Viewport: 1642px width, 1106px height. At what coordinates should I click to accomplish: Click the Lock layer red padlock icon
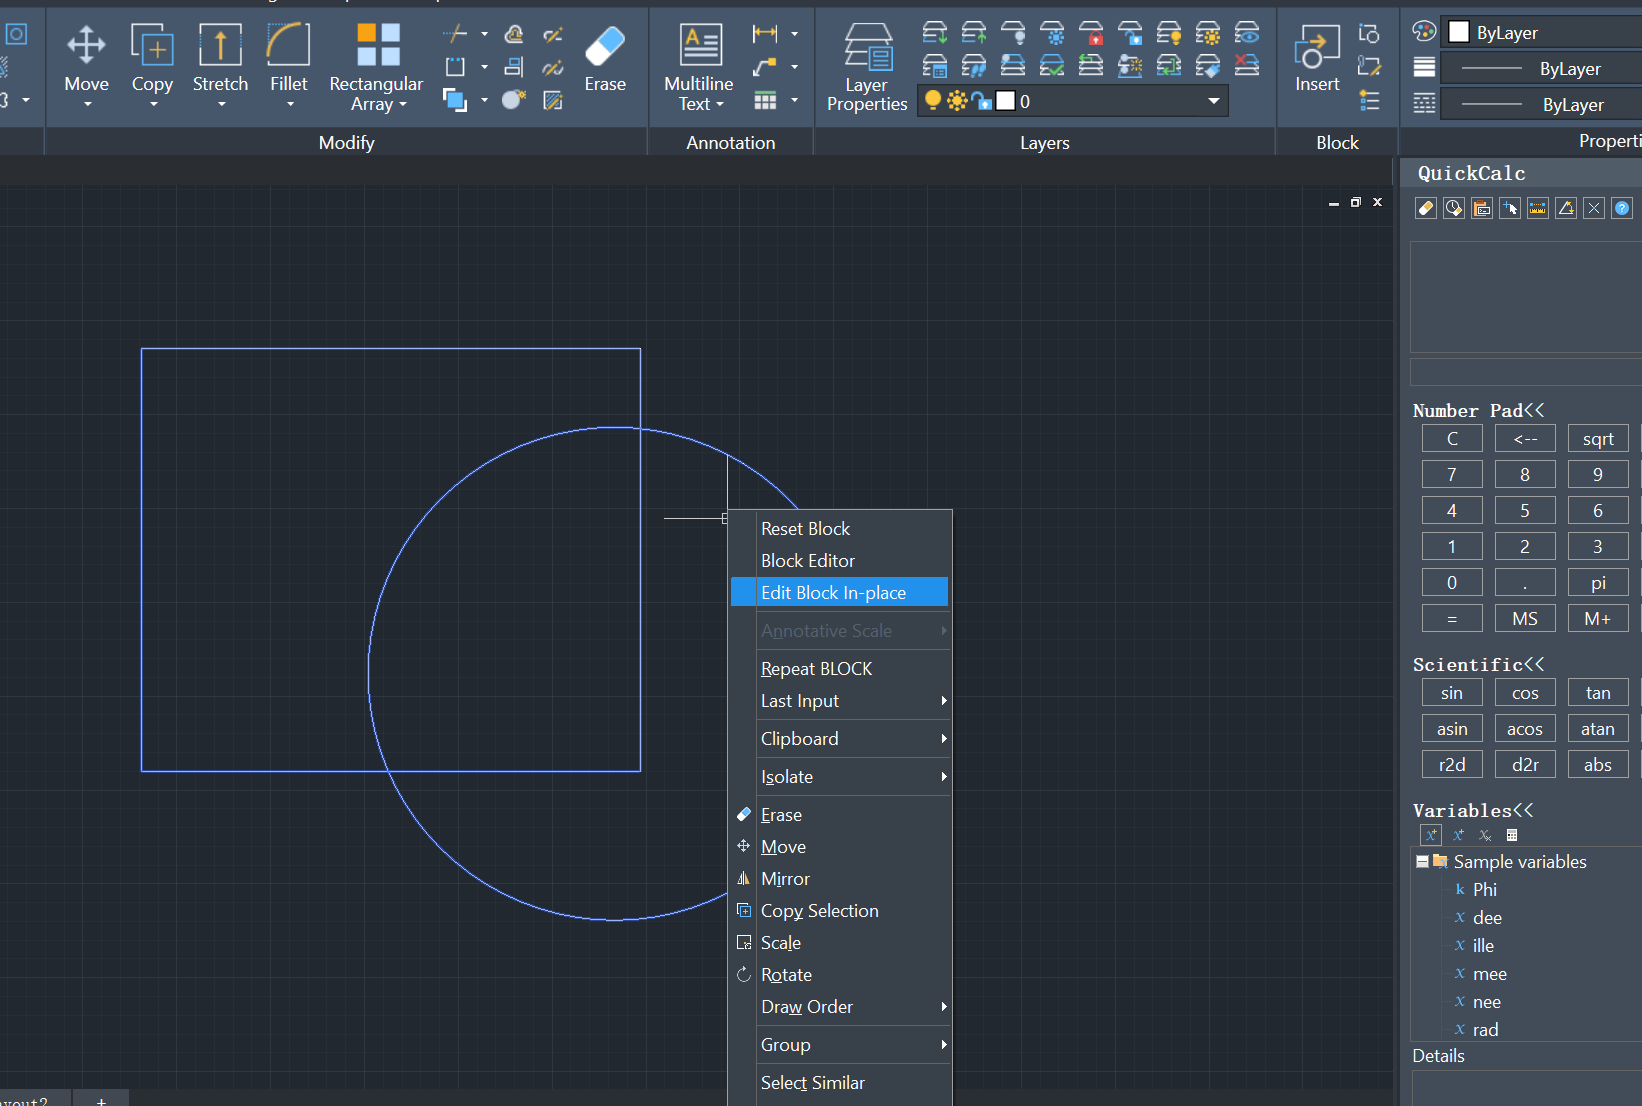(1091, 34)
